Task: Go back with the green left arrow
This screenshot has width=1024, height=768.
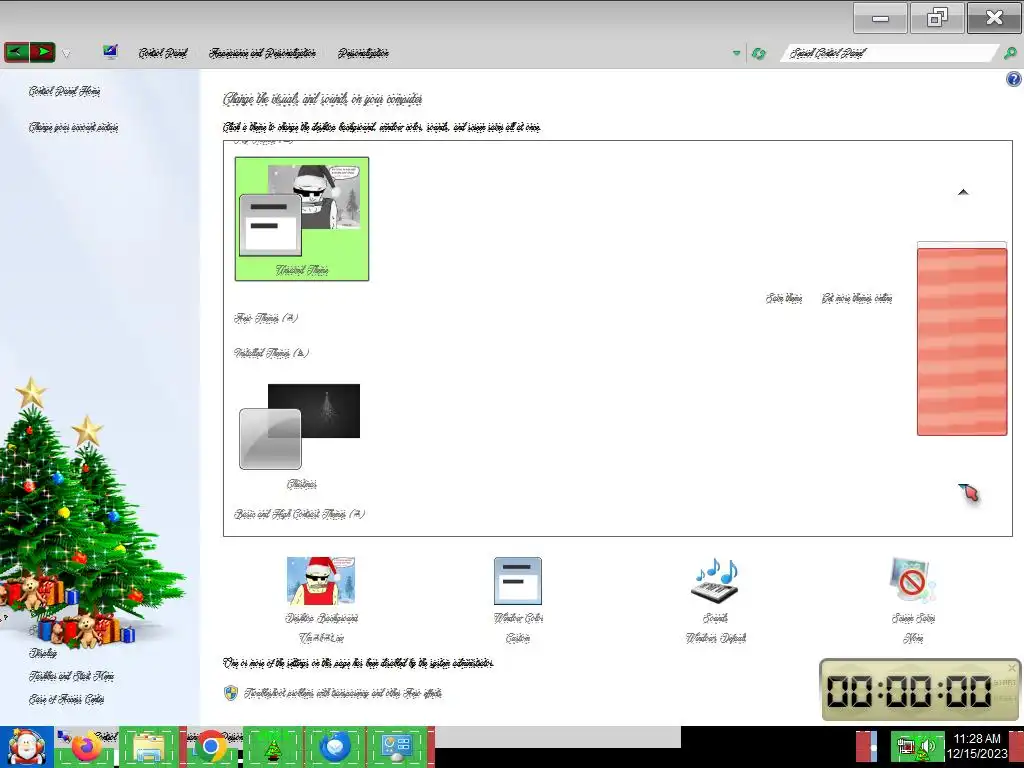Action: [x=16, y=52]
